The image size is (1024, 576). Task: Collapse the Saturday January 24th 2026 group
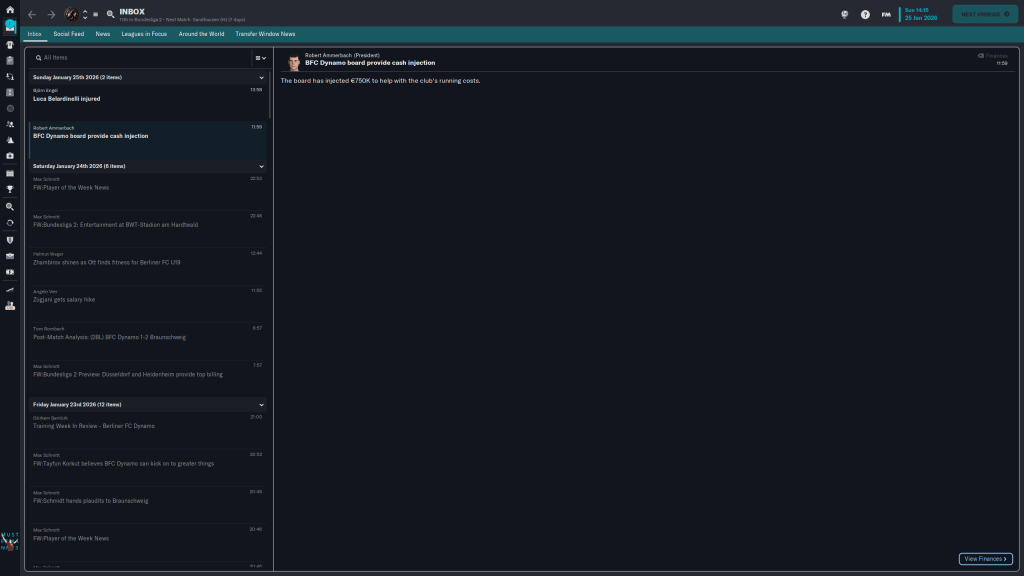click(x=262, y=166)
